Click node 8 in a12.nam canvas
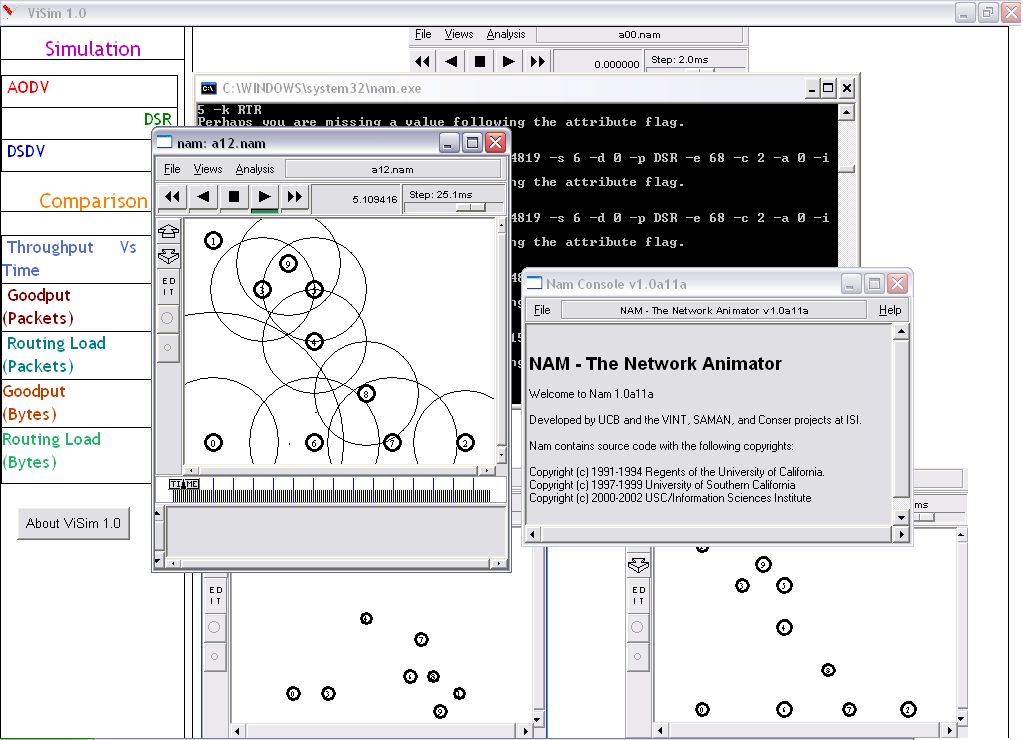The width and height of the screenshot is (1023, 740). coord(366,393)
